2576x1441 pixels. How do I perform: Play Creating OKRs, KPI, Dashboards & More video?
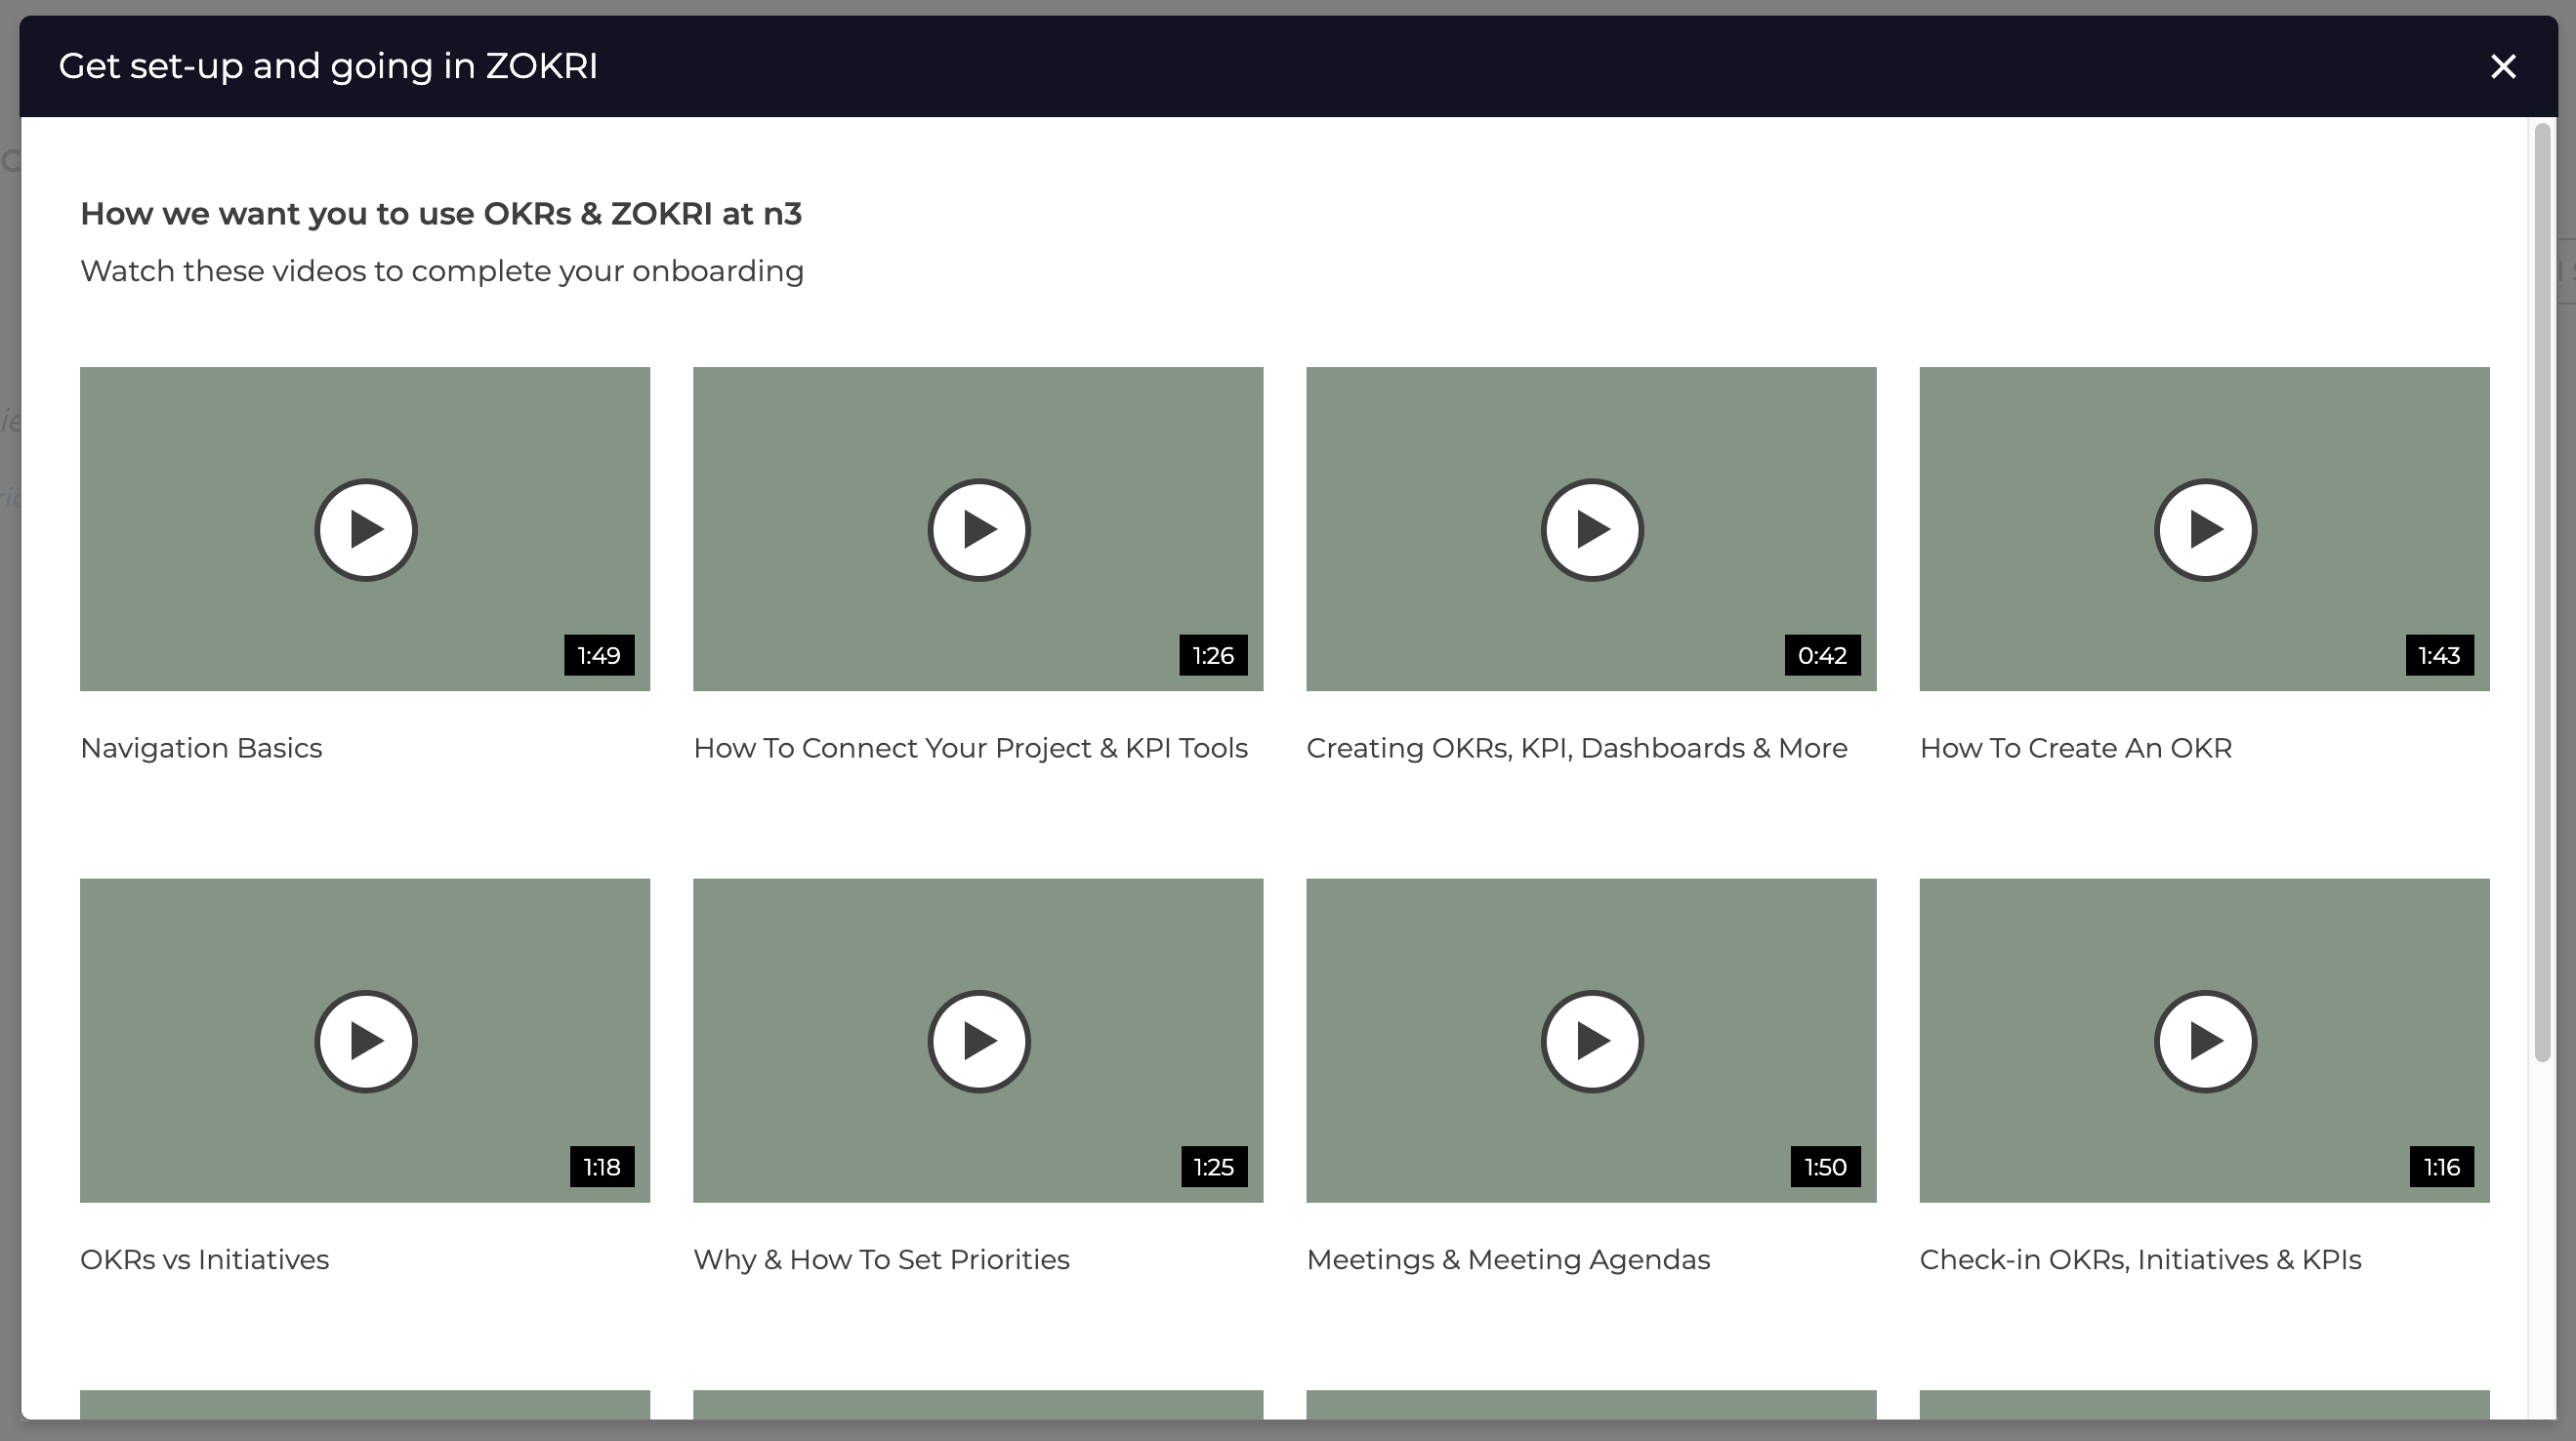click(x=1592, y=530)
